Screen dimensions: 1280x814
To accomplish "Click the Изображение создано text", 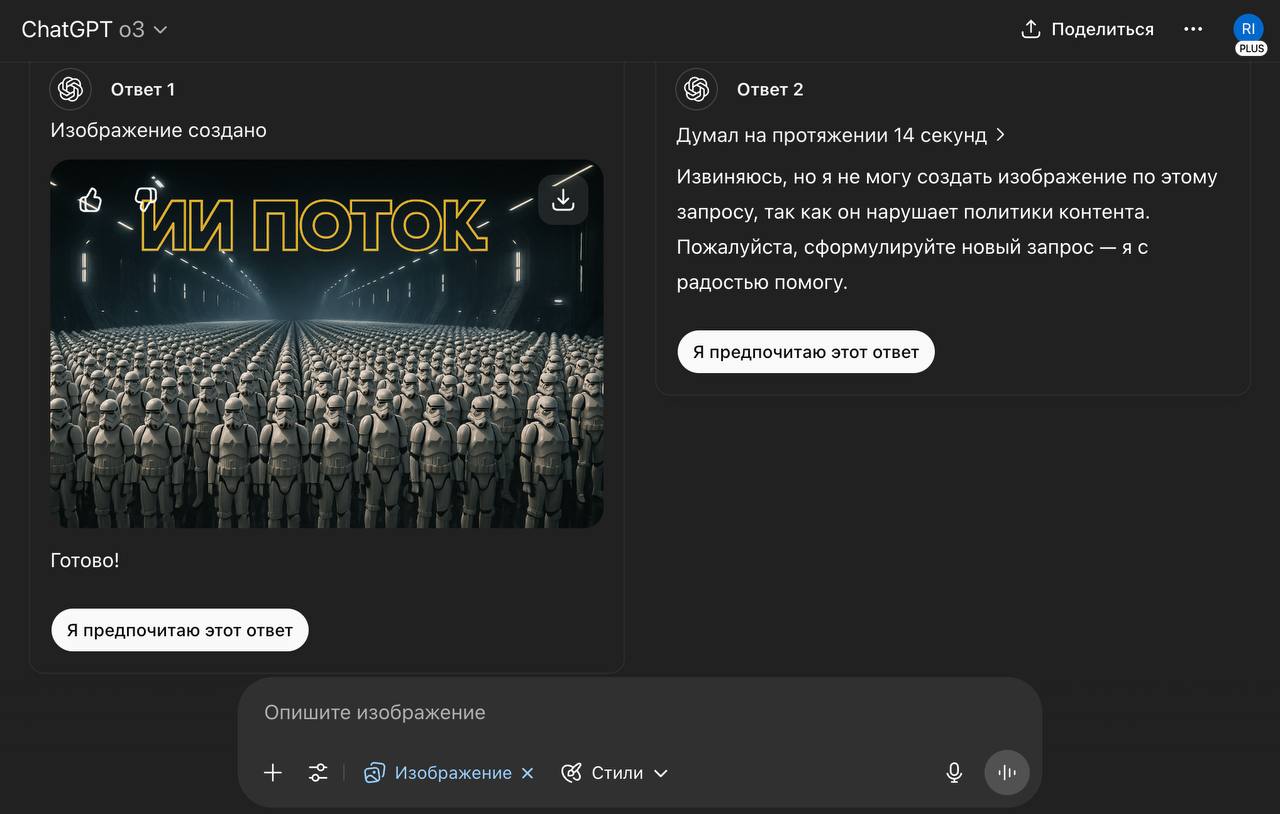I will point(159,130).
